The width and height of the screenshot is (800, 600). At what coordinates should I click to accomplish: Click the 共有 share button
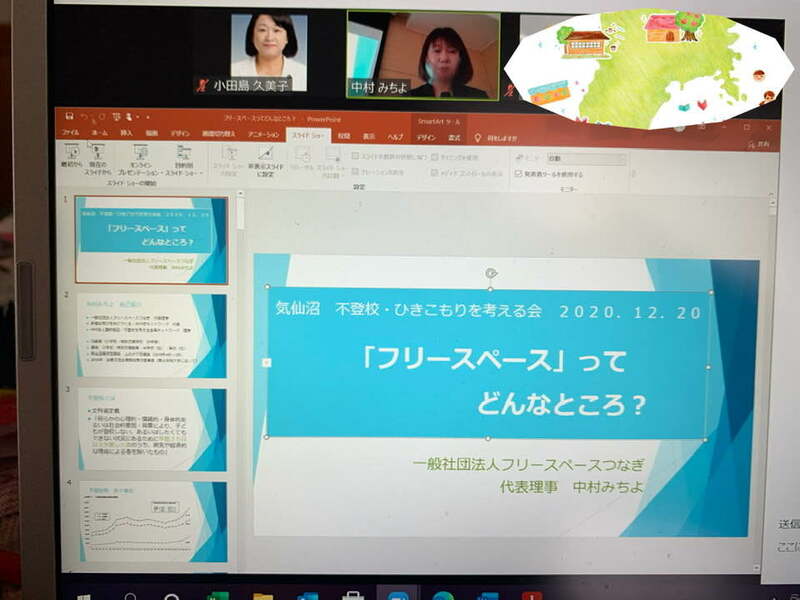[759, 145]
